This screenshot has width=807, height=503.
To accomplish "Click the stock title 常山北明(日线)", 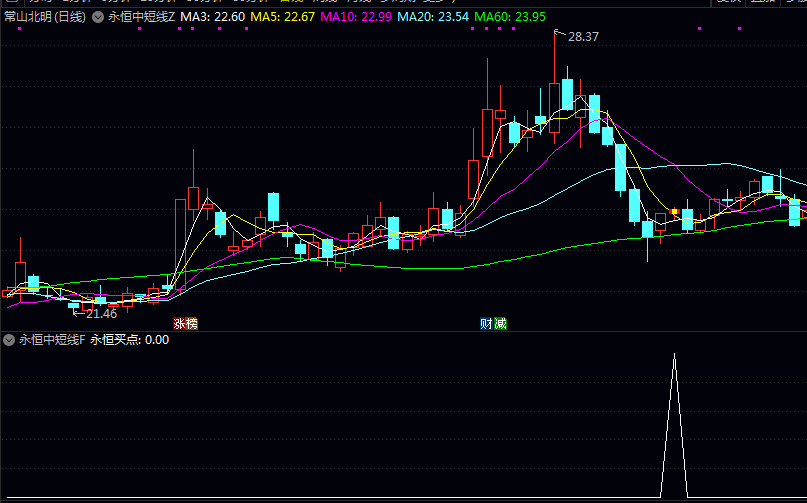I will pyautogui.click(x=45, y=17).
